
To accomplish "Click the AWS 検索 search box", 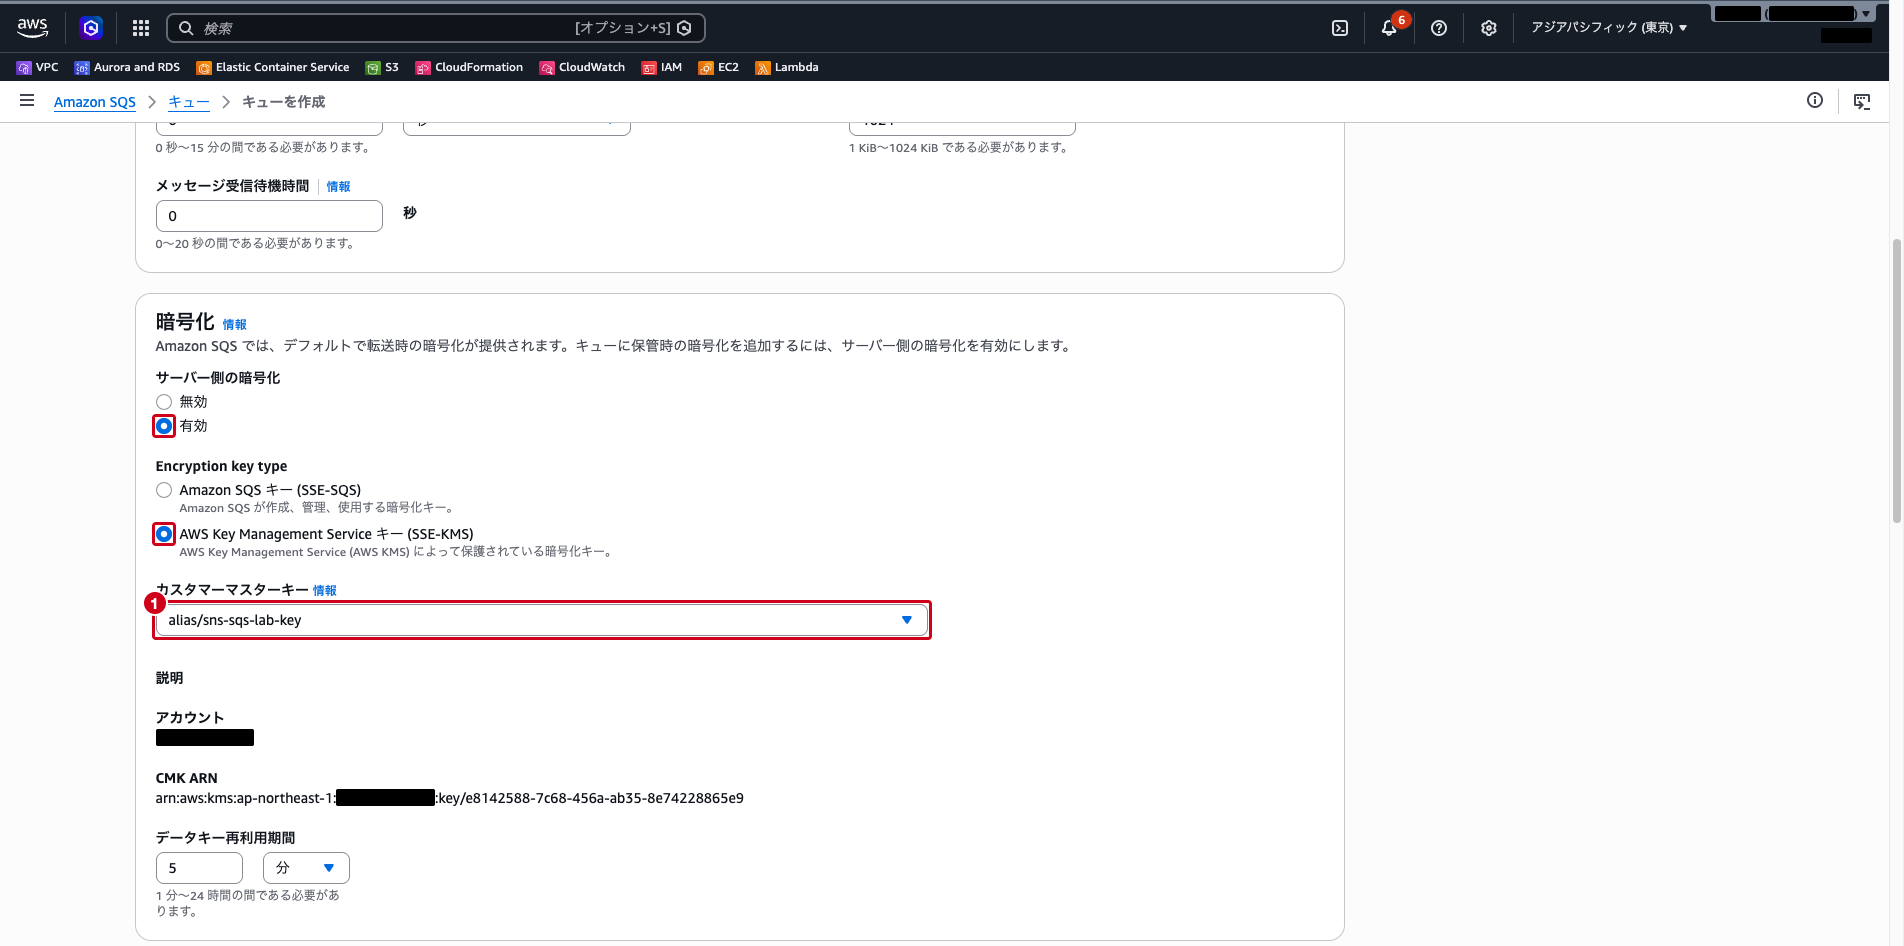I will (436, 28).
